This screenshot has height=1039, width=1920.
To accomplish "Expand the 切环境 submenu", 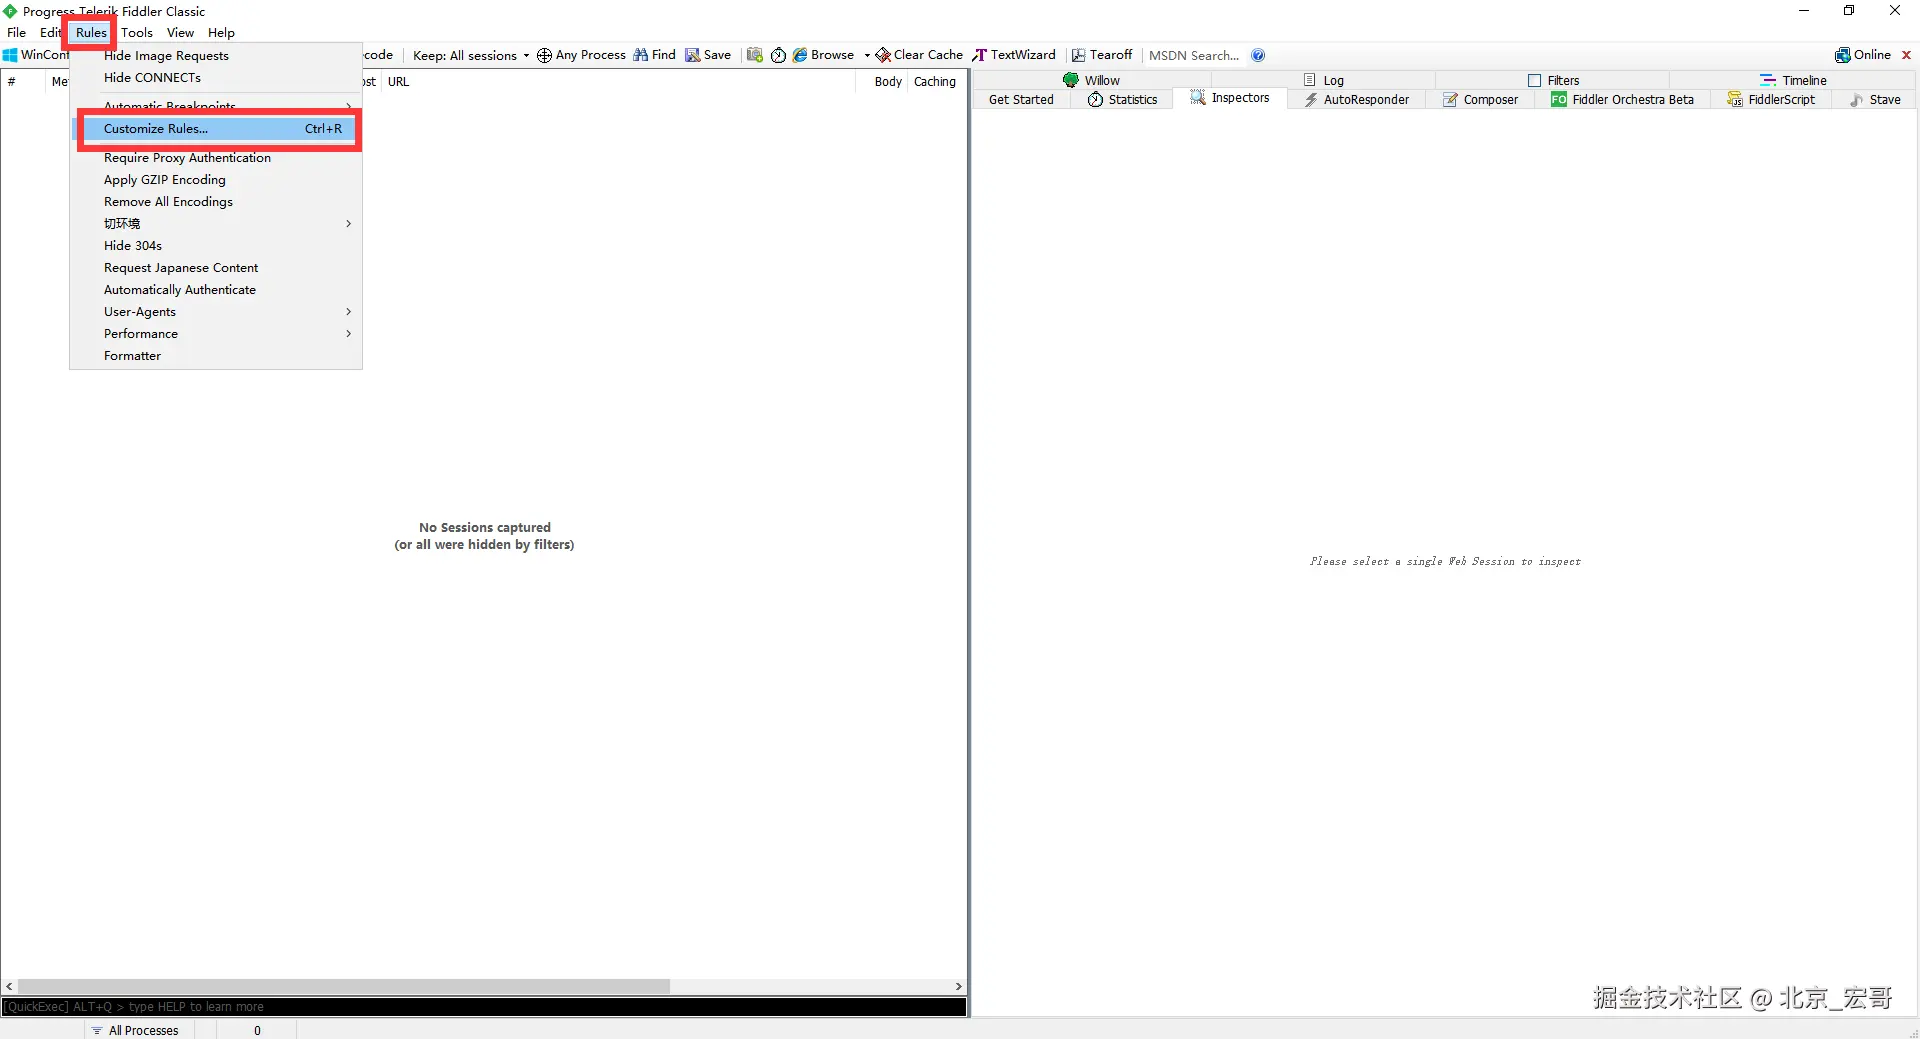I will (x=215, y=224).
